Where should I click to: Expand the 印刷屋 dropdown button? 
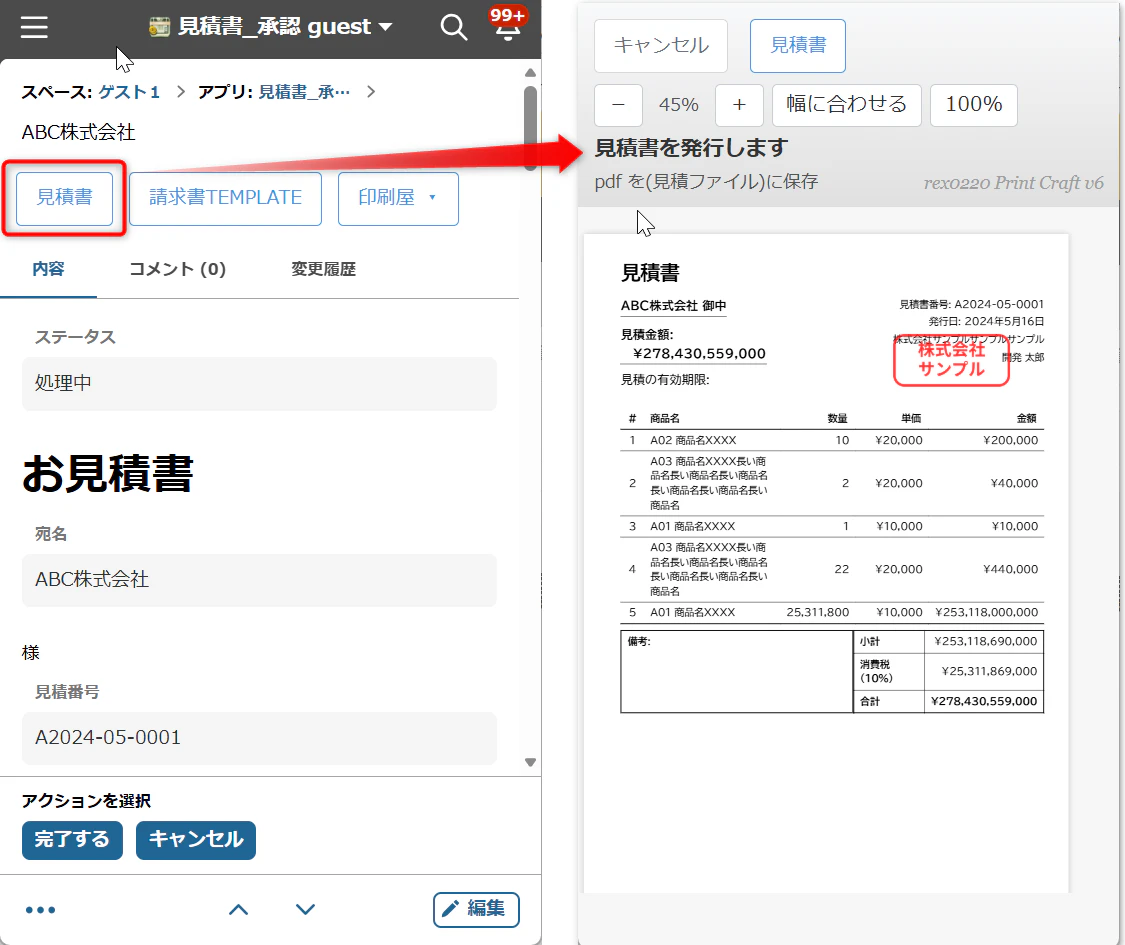tap(398, 199)
